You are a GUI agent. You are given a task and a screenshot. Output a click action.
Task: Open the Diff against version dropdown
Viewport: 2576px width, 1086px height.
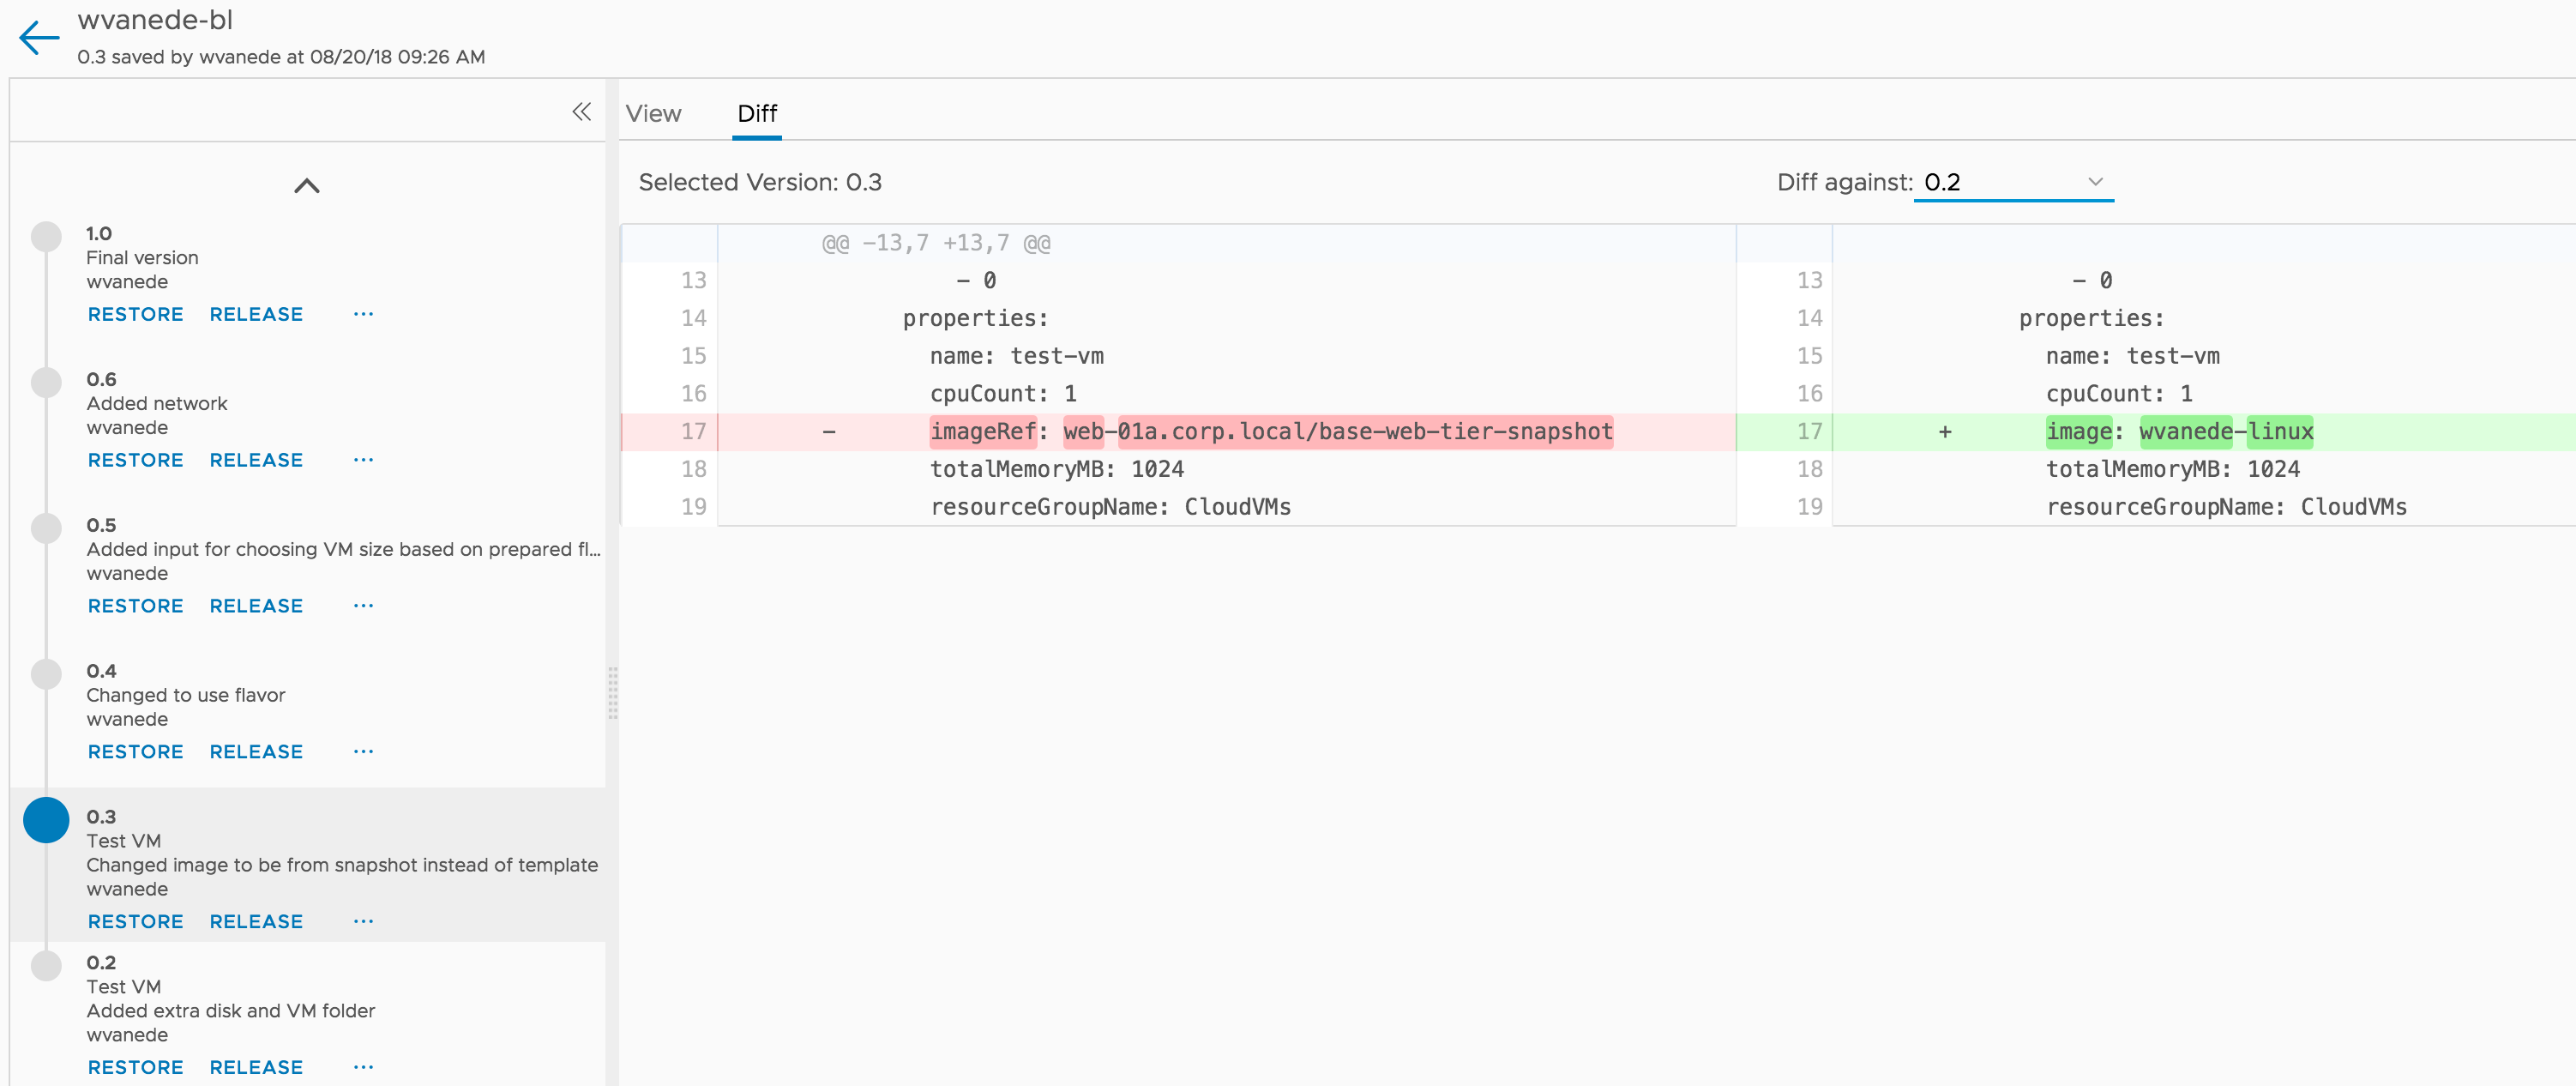tap(2012, 182)
